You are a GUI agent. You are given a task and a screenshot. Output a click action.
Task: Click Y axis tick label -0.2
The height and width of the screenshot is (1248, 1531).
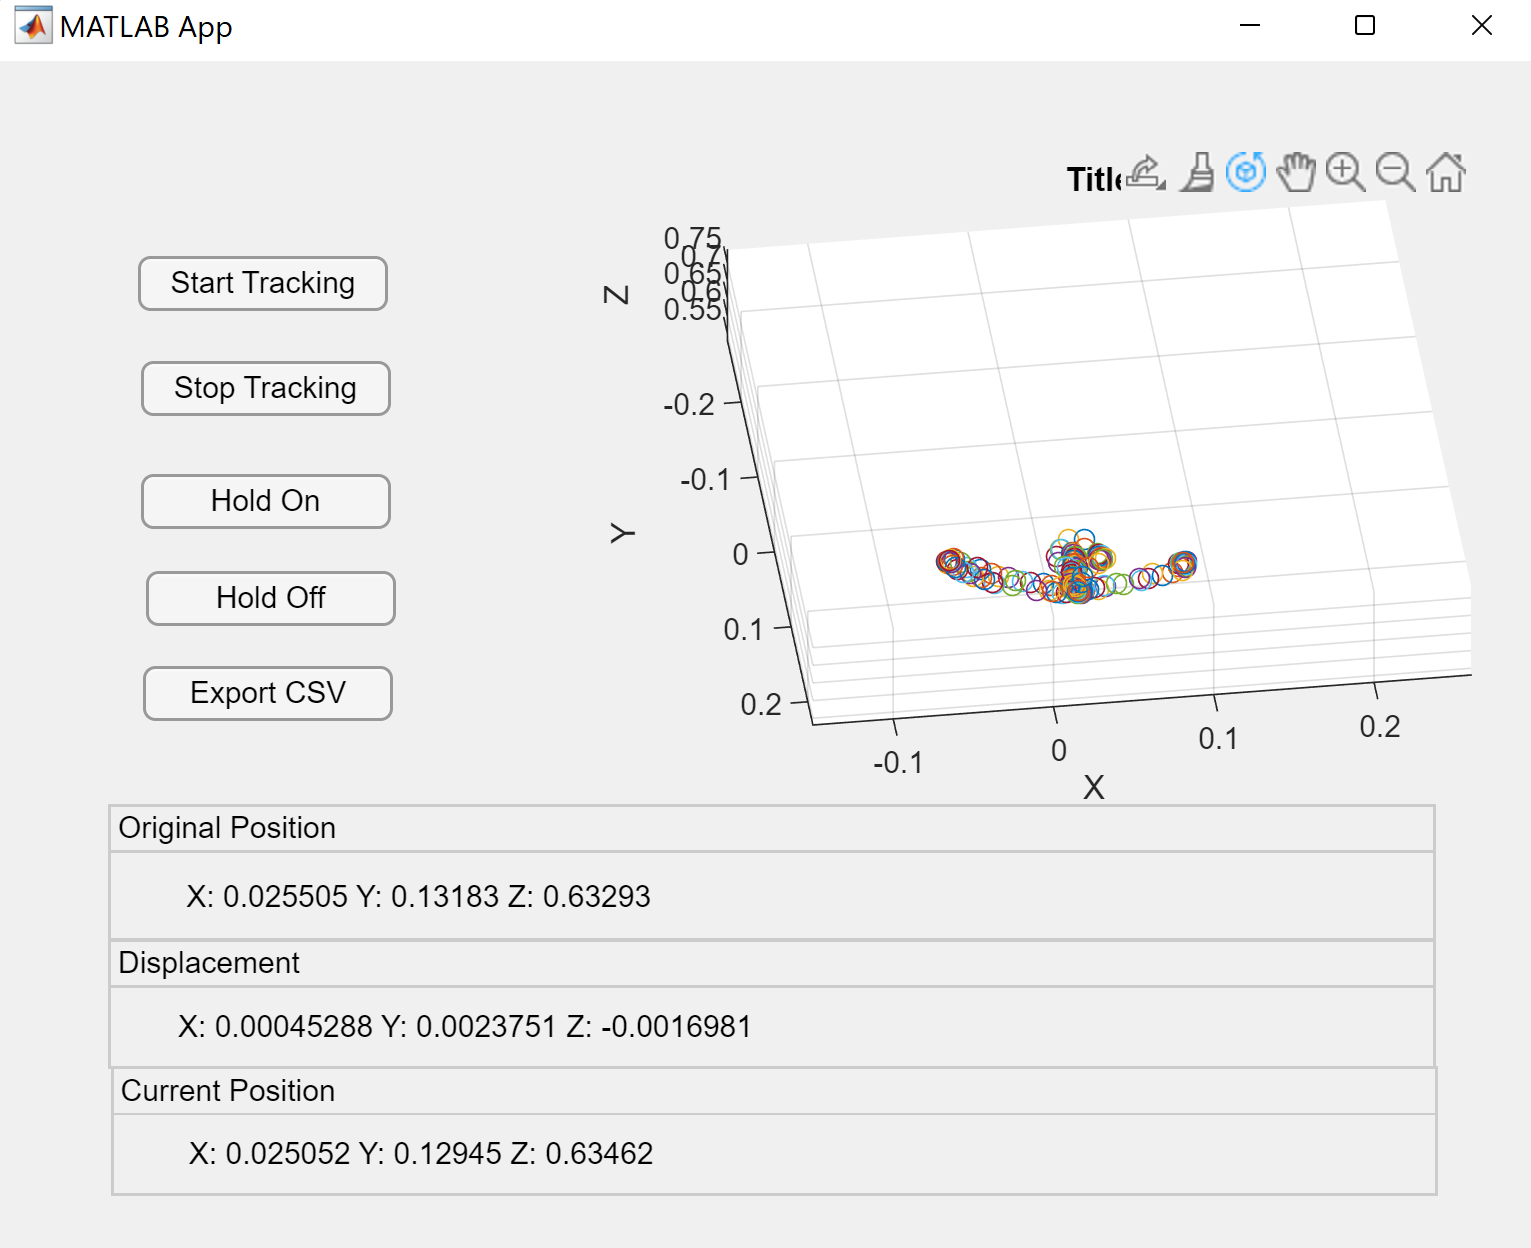coord(689,405)
